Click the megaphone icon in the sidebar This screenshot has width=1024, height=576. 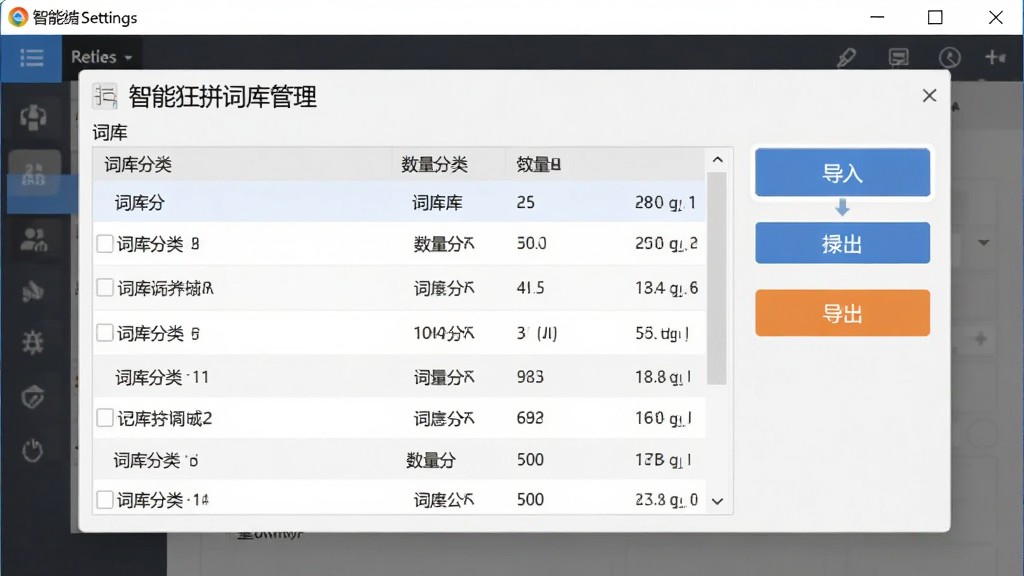pos(33,291)
